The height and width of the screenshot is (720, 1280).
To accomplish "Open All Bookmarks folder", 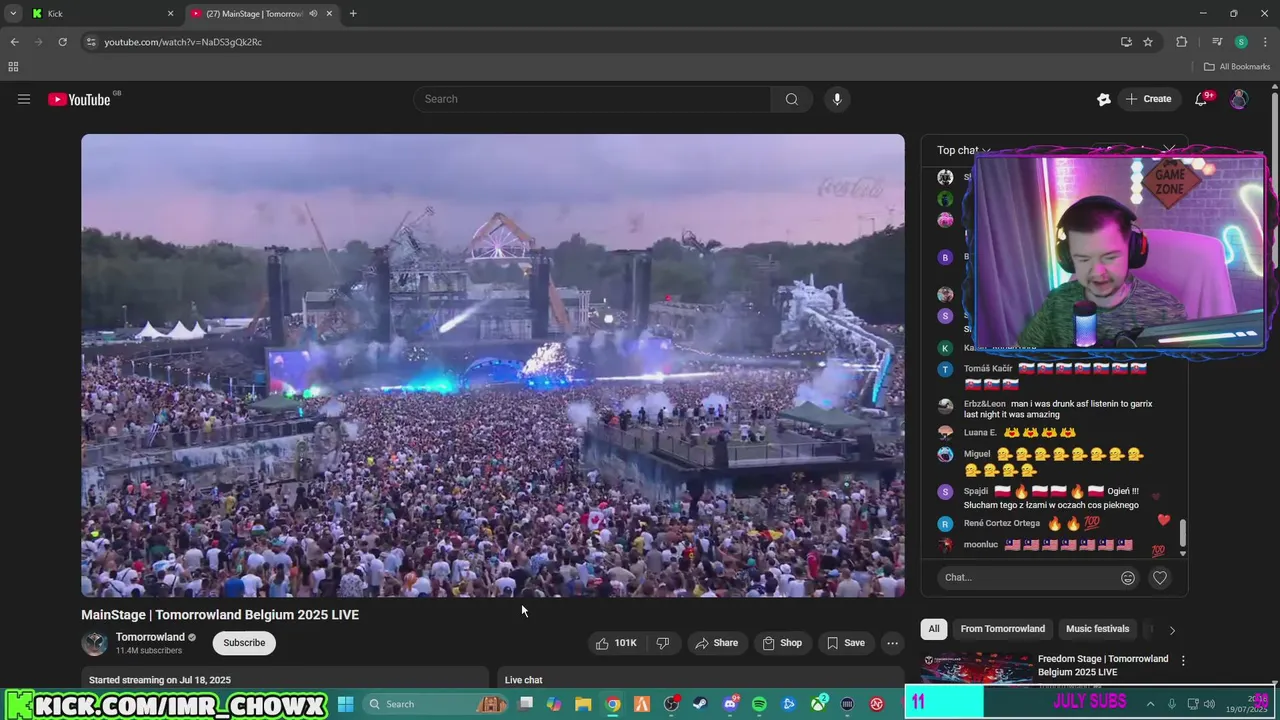I will [1237, 67].
